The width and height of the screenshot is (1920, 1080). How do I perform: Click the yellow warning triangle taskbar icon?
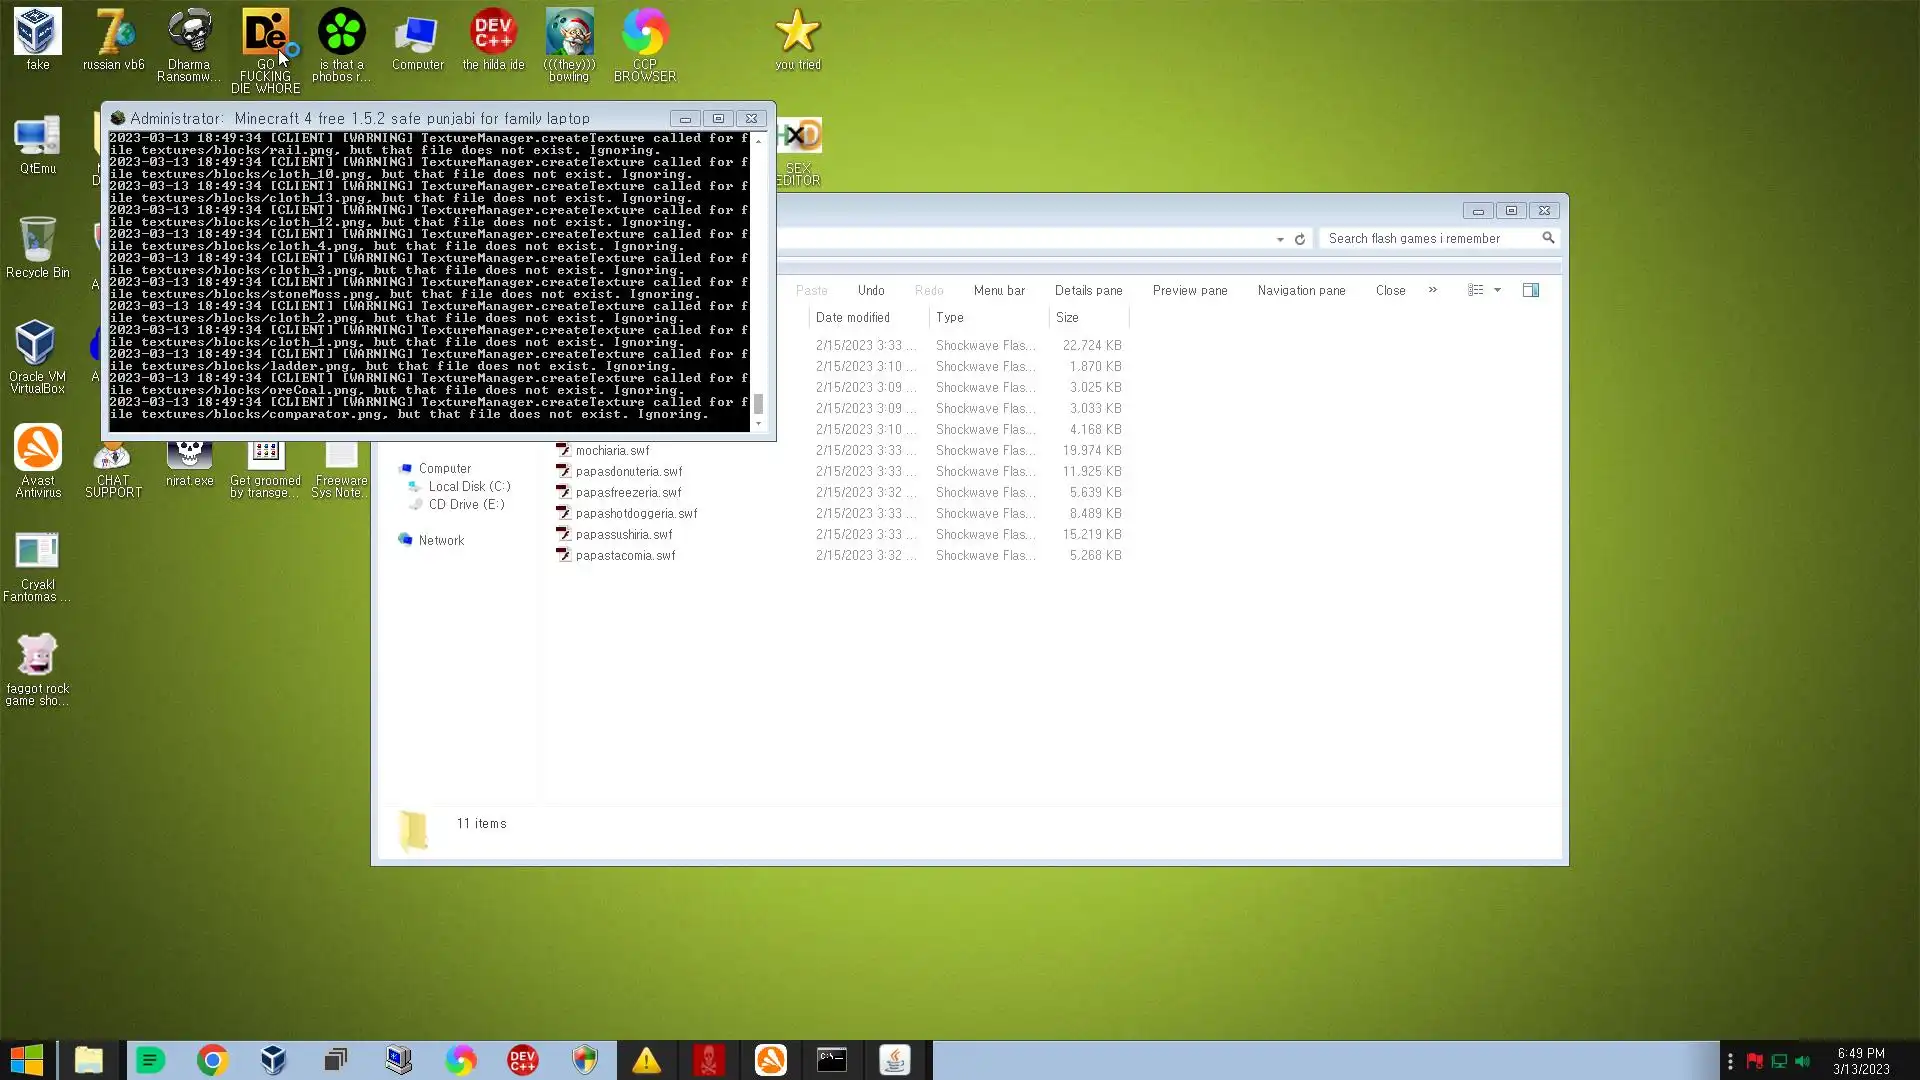pyautogui.click(x=646, y=1060)
